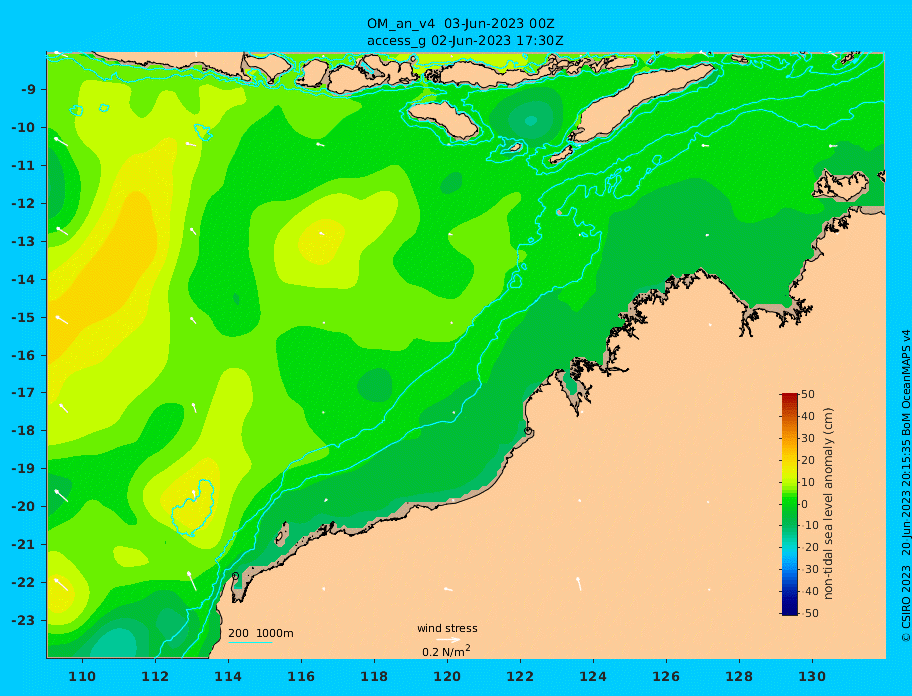Click the color scale bar legend

coord(789,504)
